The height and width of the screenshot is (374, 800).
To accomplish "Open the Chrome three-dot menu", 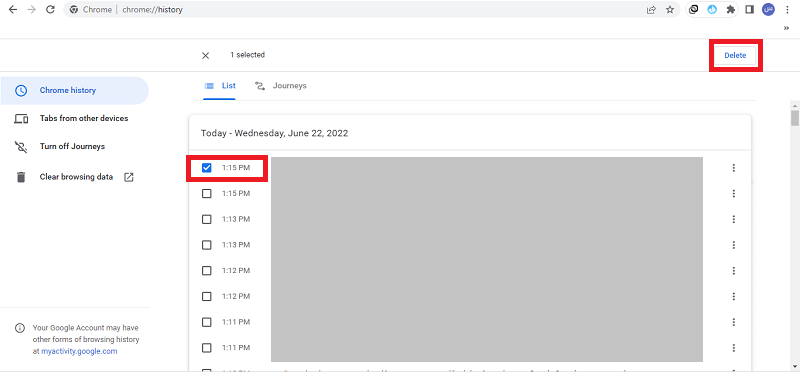I will tap(789, 10).
